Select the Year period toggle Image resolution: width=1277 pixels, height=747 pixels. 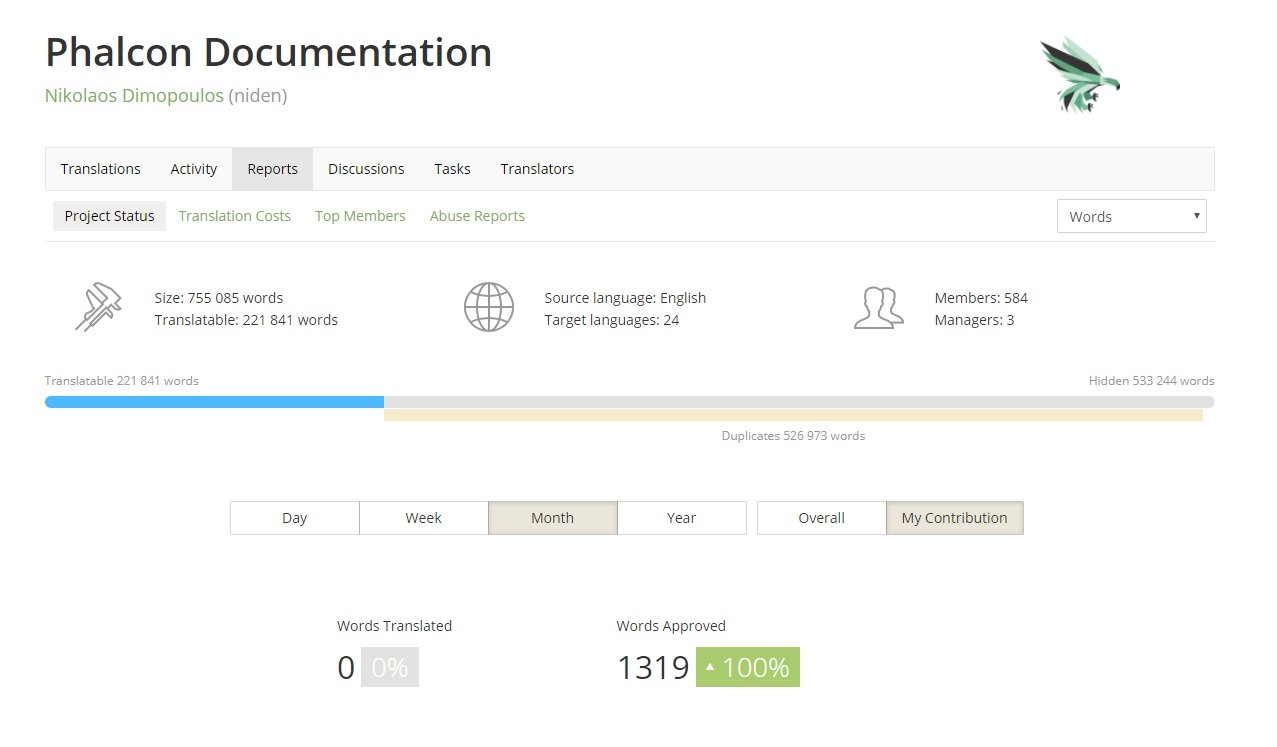(681, 518)
